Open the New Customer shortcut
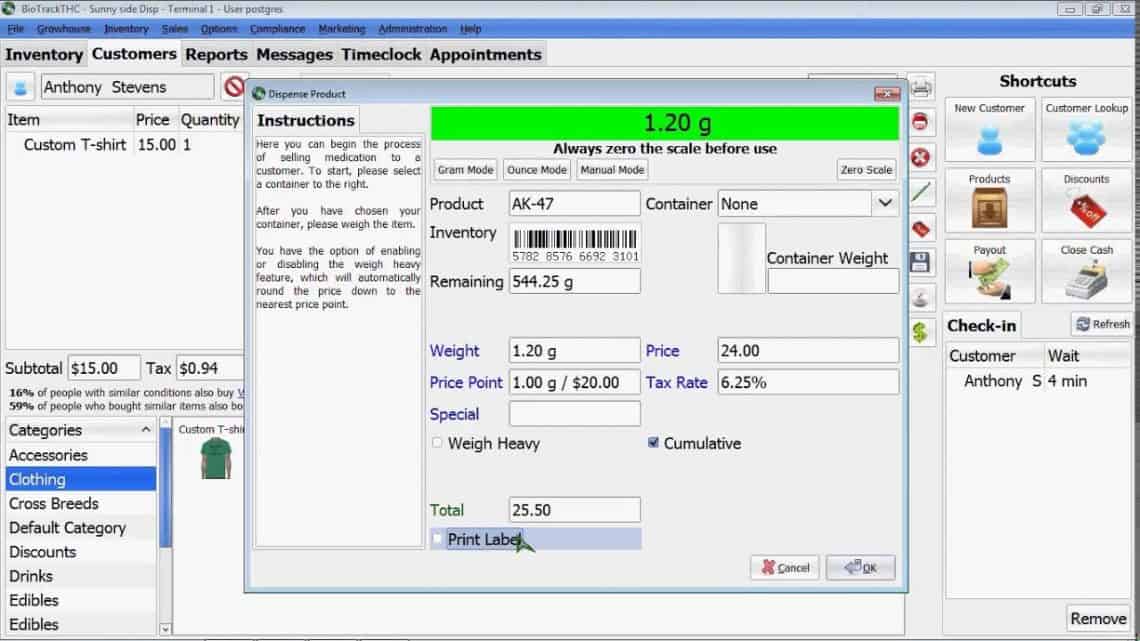Image resolution: width=1140 pixels, height=641 pixels. click(989, 128)
